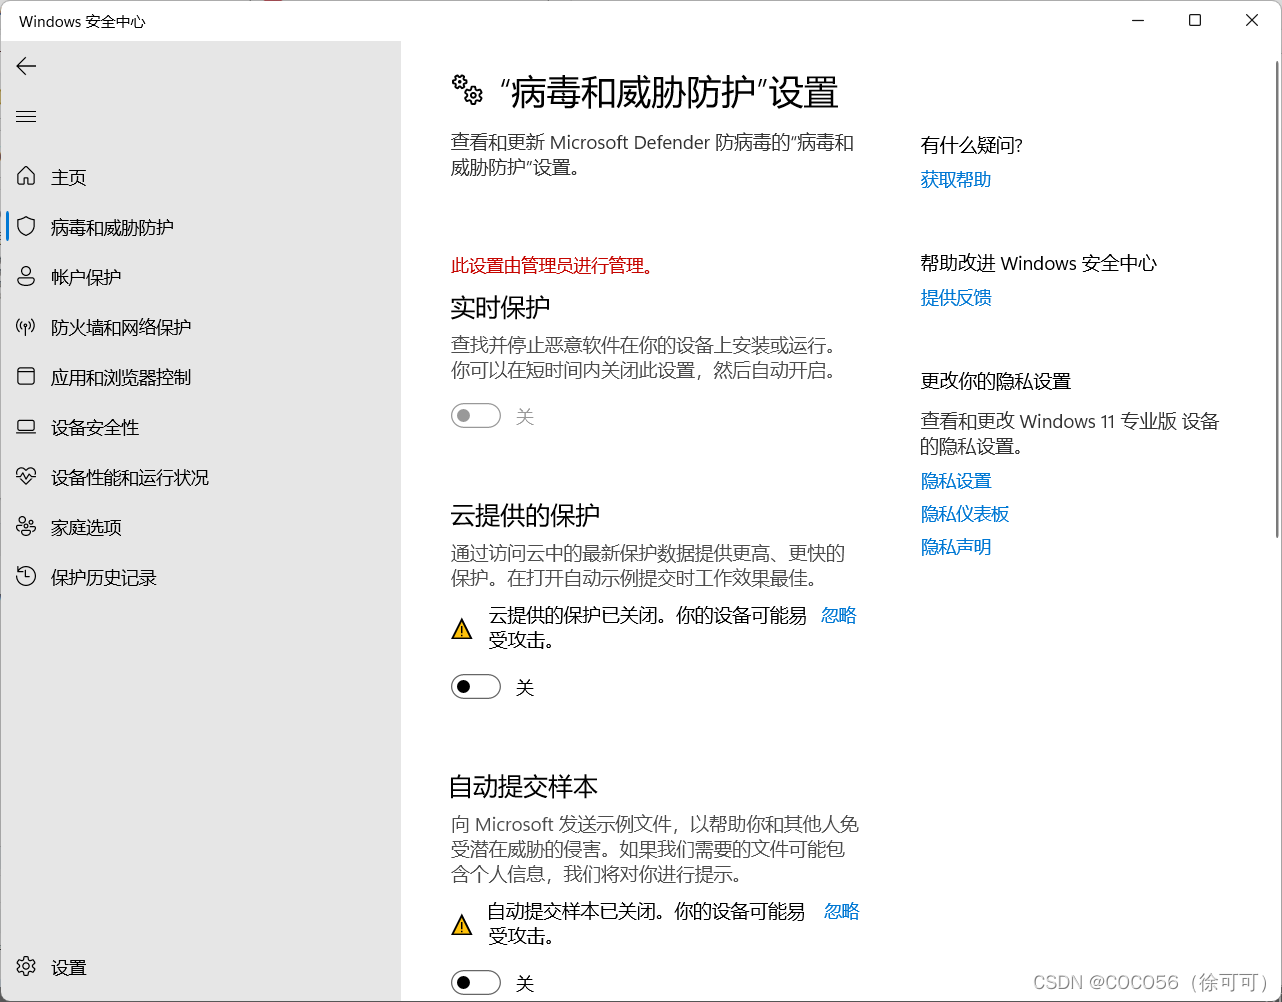Navigate to 应用和浏览器控制
The height and width of the screenshot is (1002, 1282).
pos(200,377)
